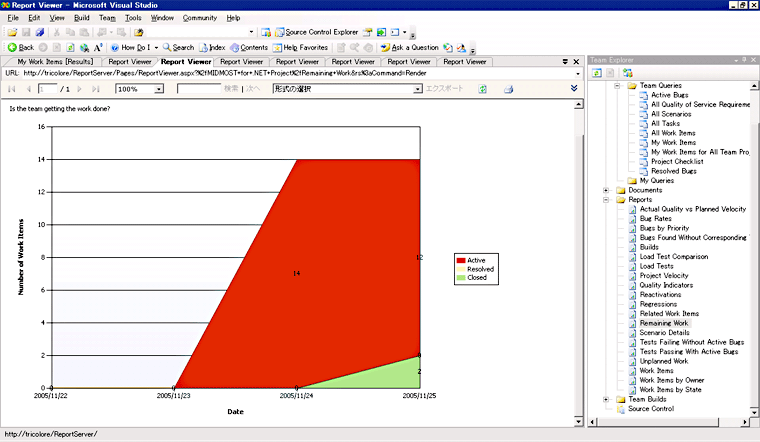Open the Work Items by Owner report
Screen dimensions: 760x442
tap(672, 380)
